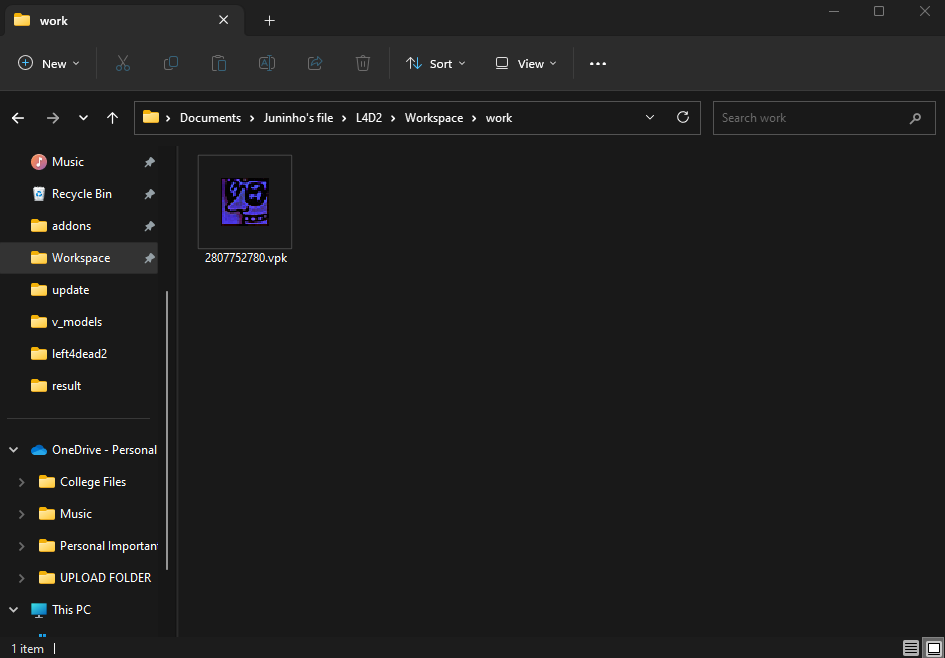The image size is (945, 658).
Task: Click the Copy icon in toolbar
Action: [171, 63]
